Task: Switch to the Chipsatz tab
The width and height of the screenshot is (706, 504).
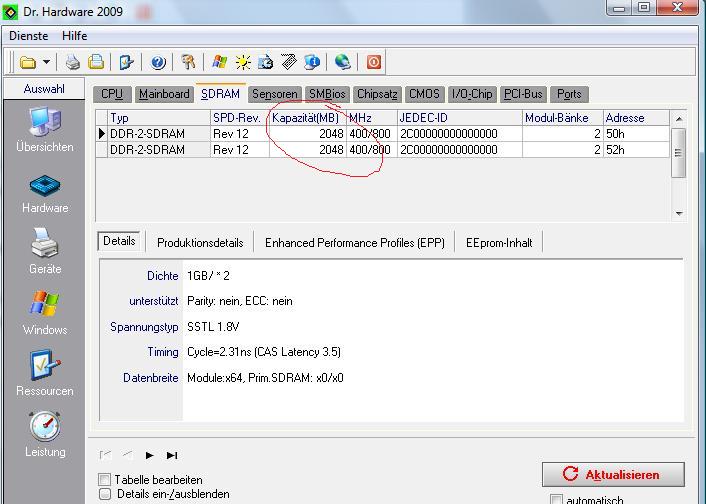Action: pyautogui.click(x=377, y=94)
